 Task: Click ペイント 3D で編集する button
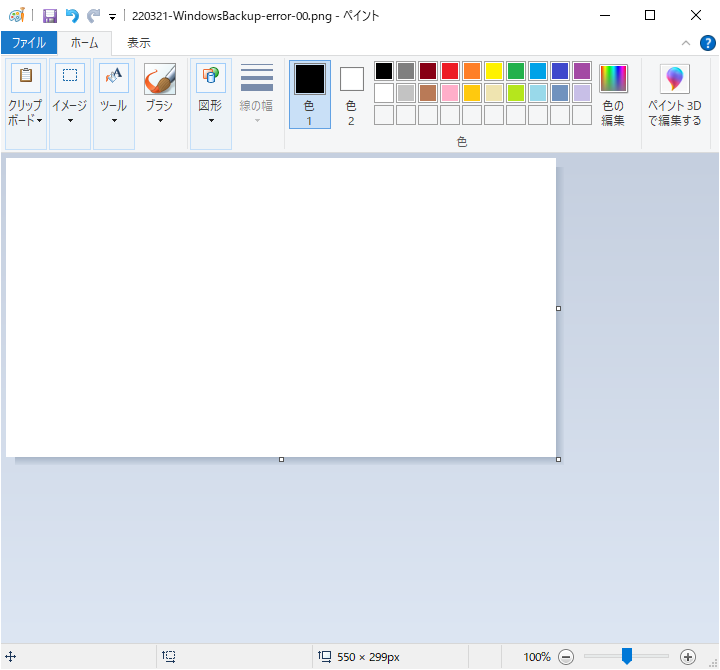point(675,95)
